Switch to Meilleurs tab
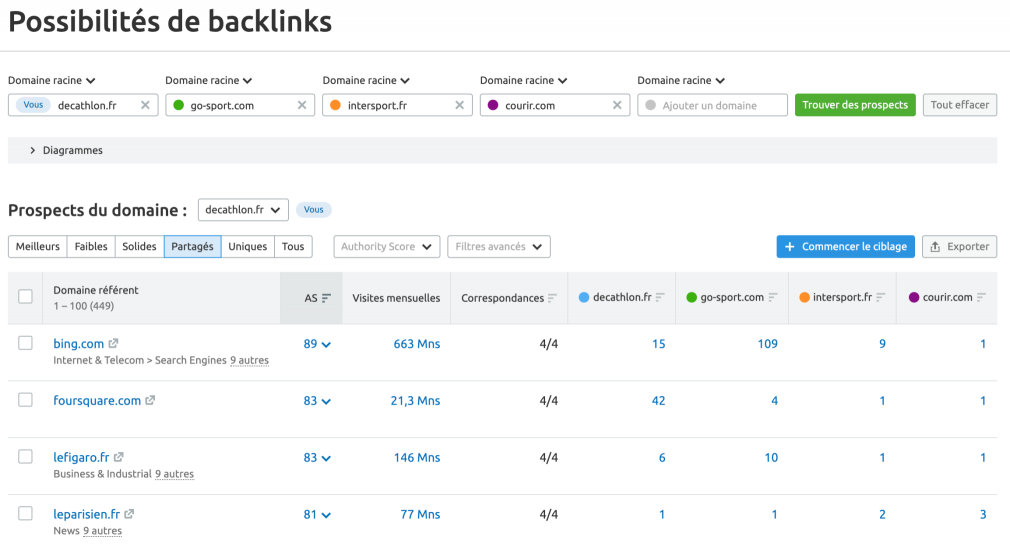Screen dimensions: 1010x547 tap(37, 247)
